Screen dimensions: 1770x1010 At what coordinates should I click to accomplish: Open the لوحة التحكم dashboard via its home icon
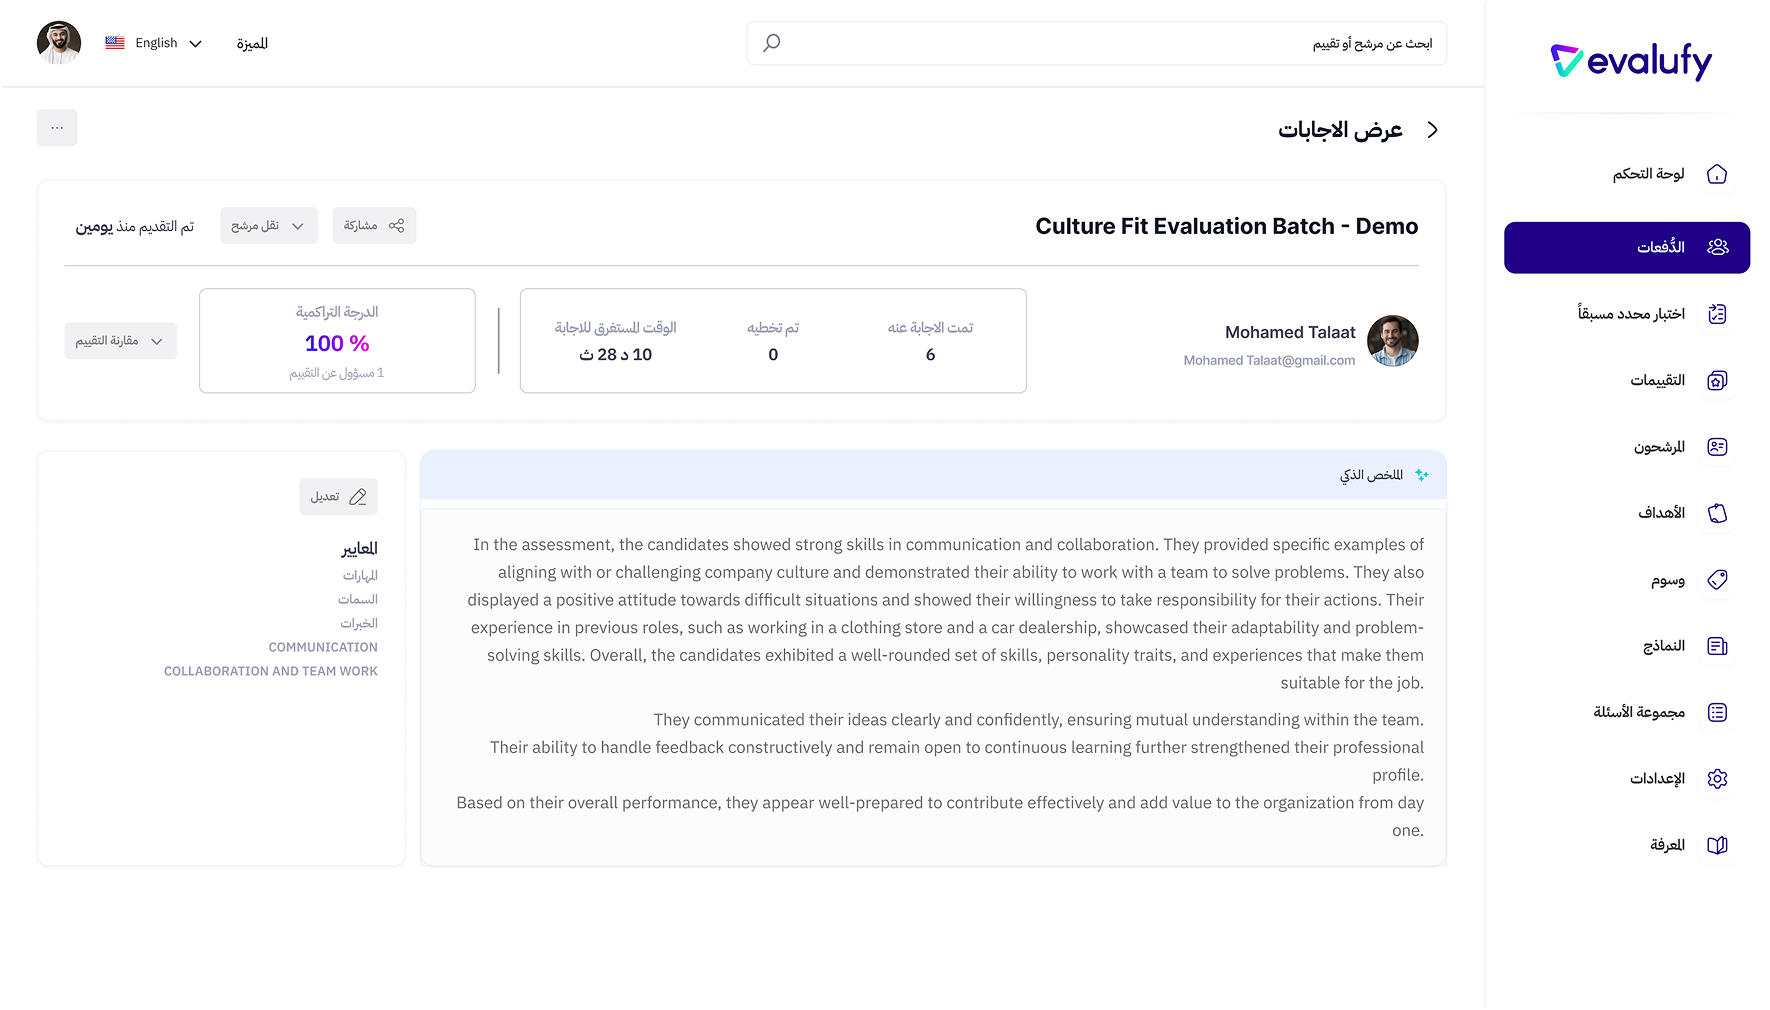(1718, 174)
